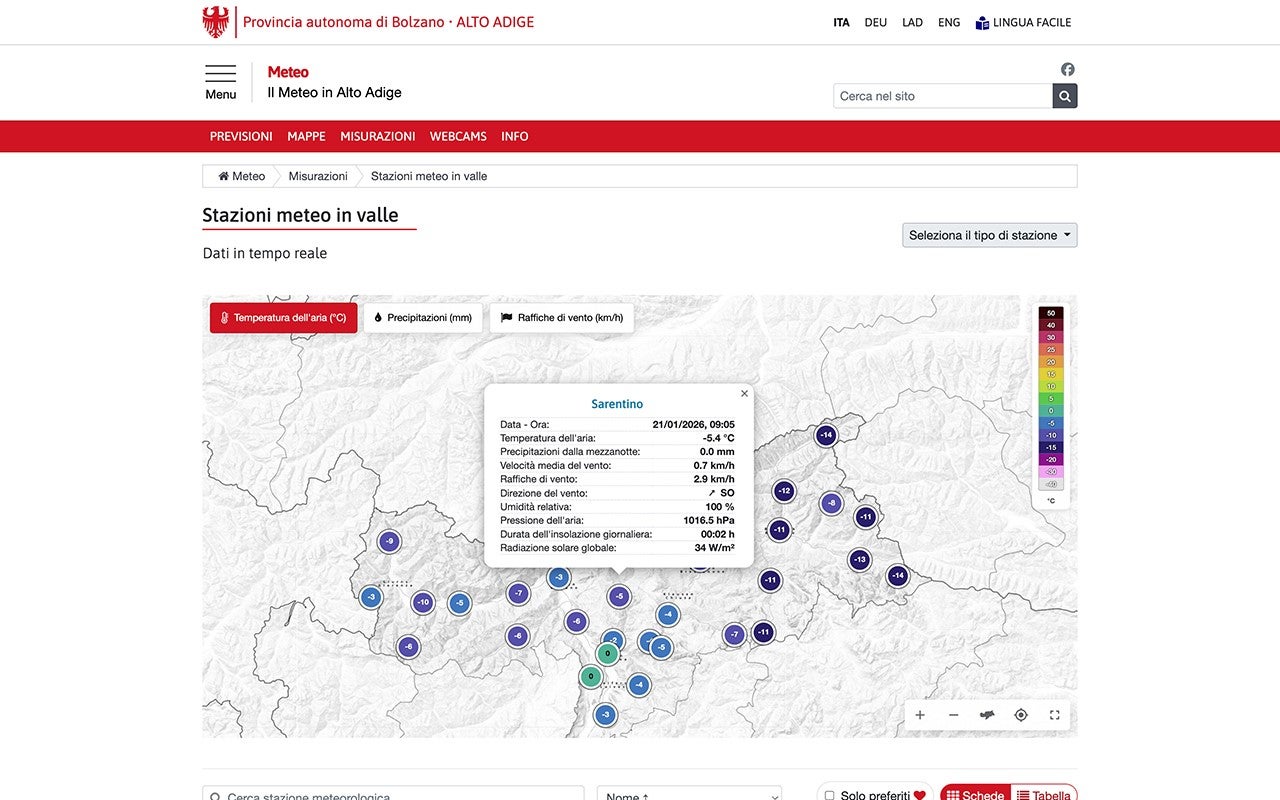Locate my position on the map
Image resolution: width=1280 pixels, height=800 pixels.
click(x=1021, y=715)
